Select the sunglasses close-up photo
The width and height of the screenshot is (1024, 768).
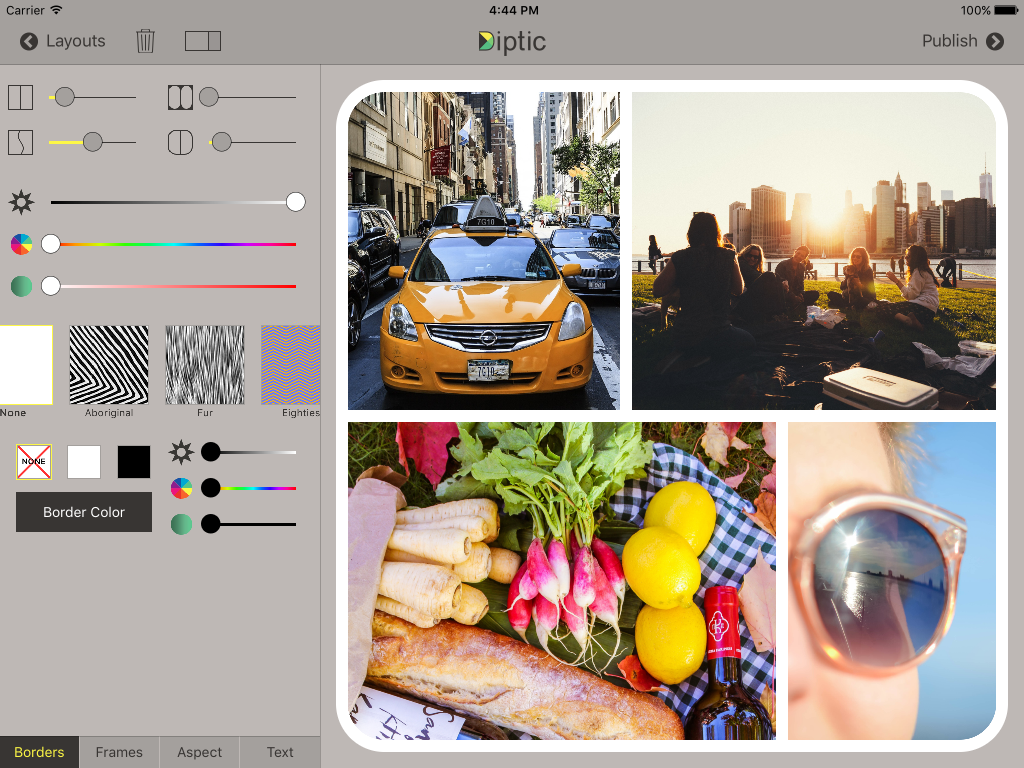point(892,581)
